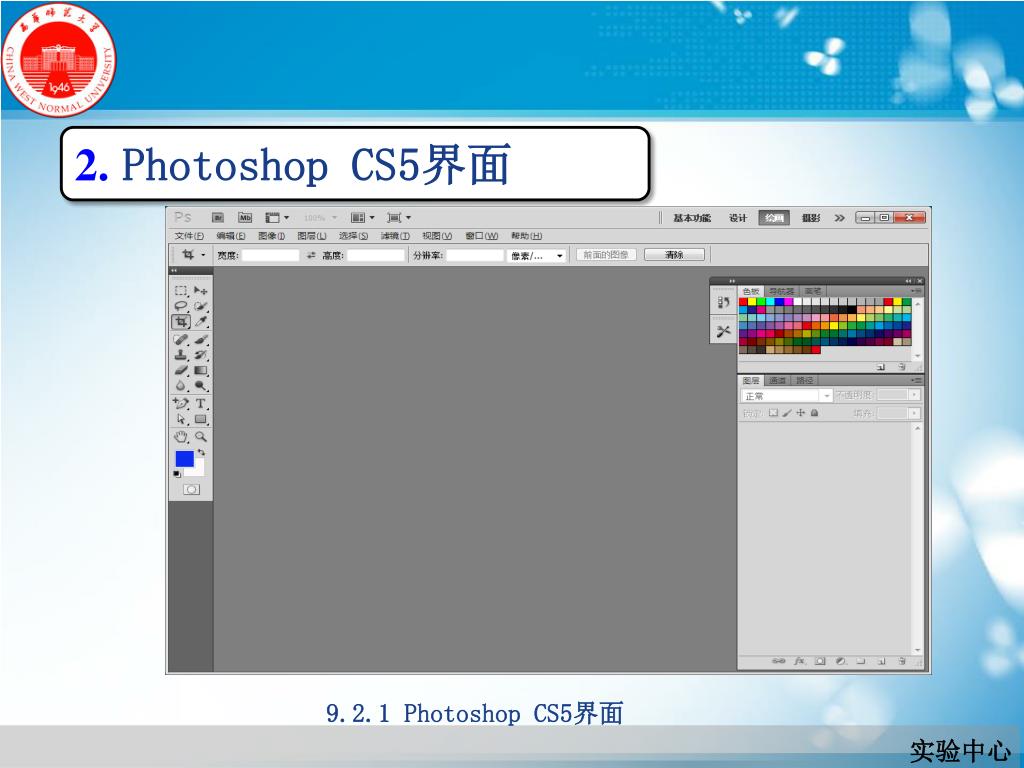
Task: Open the Layers panel options menu
Action: point(917,380)
